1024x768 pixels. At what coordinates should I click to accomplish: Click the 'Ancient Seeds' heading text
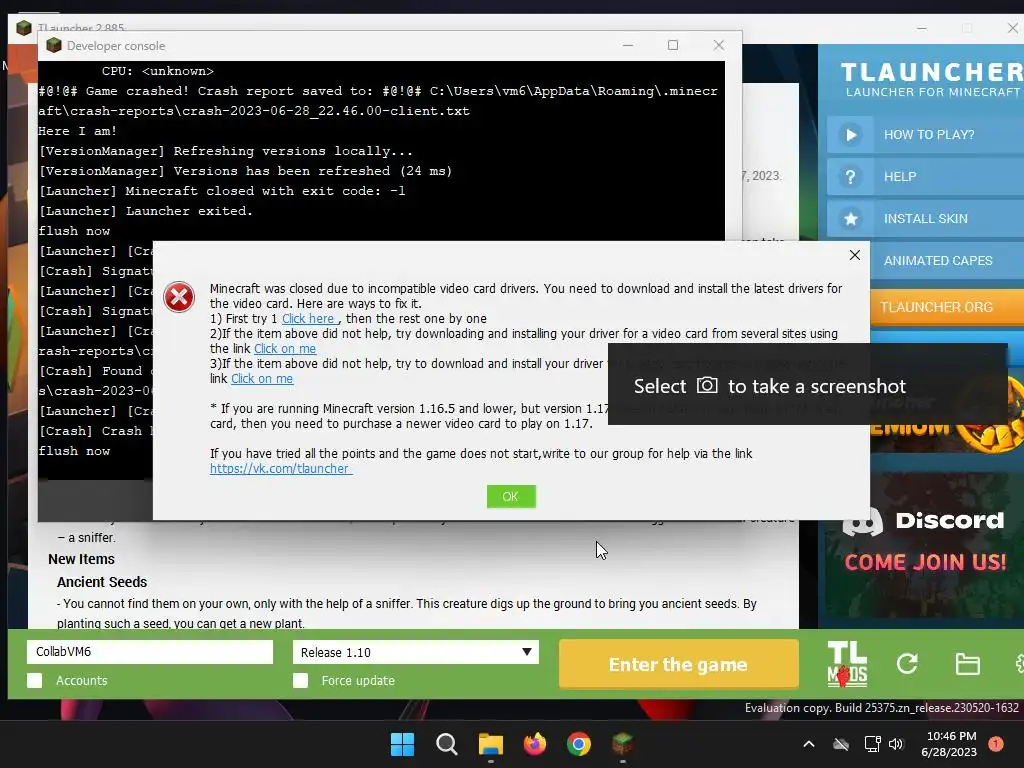(x=102, y=582)
